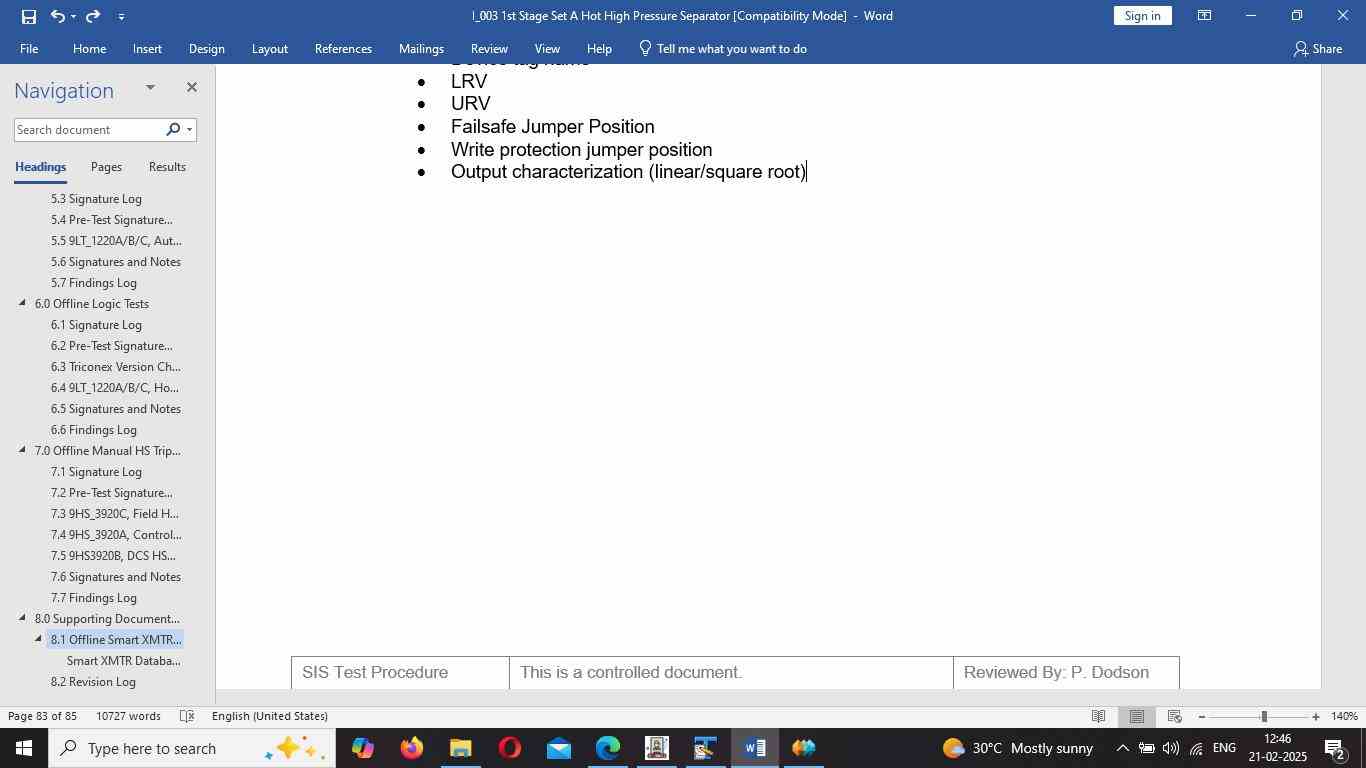Open the Review tab
Viewport: 1366px width, 768px height.
(489, 48)
